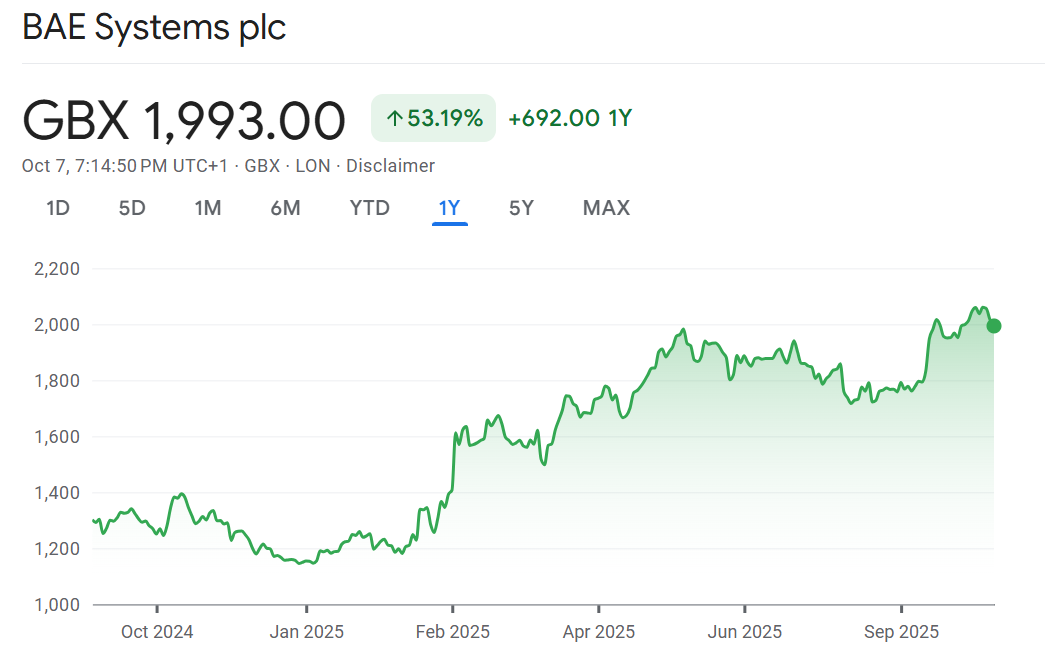
Task: Click the +692.00 1Y change text
Action: click(x=570, y=119)
